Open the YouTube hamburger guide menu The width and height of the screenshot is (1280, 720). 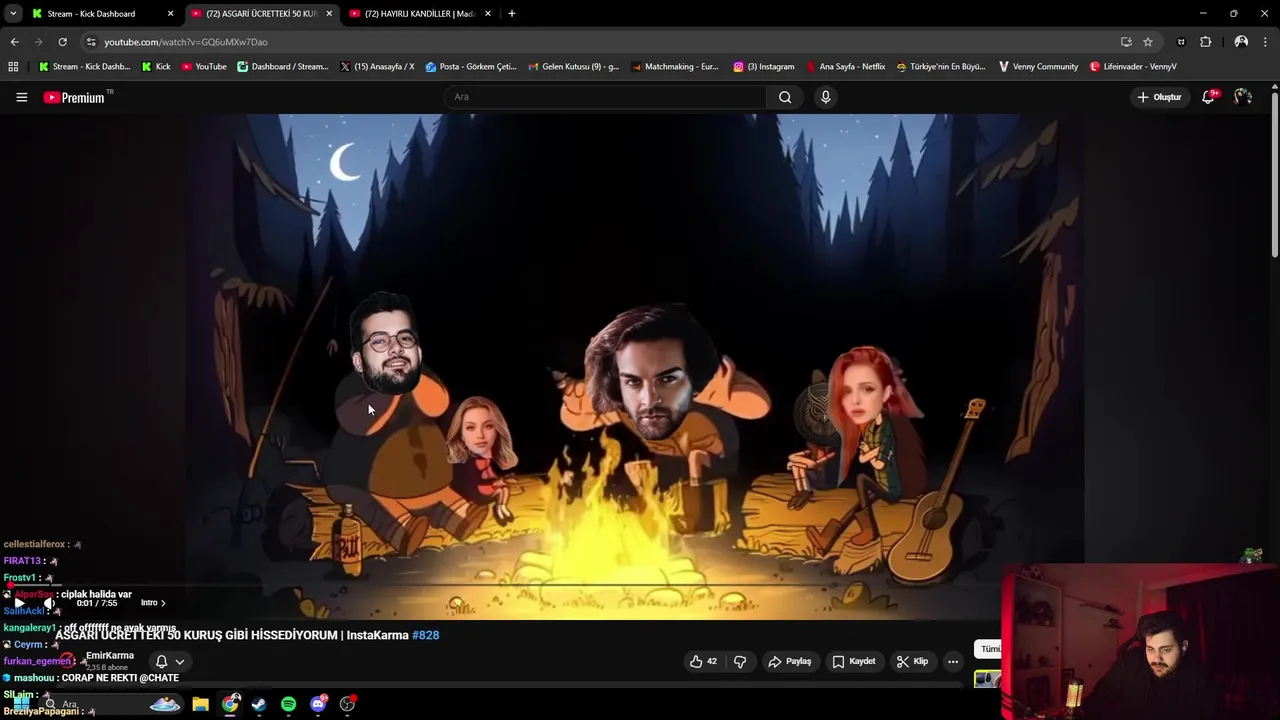click(x=21, y=97)
